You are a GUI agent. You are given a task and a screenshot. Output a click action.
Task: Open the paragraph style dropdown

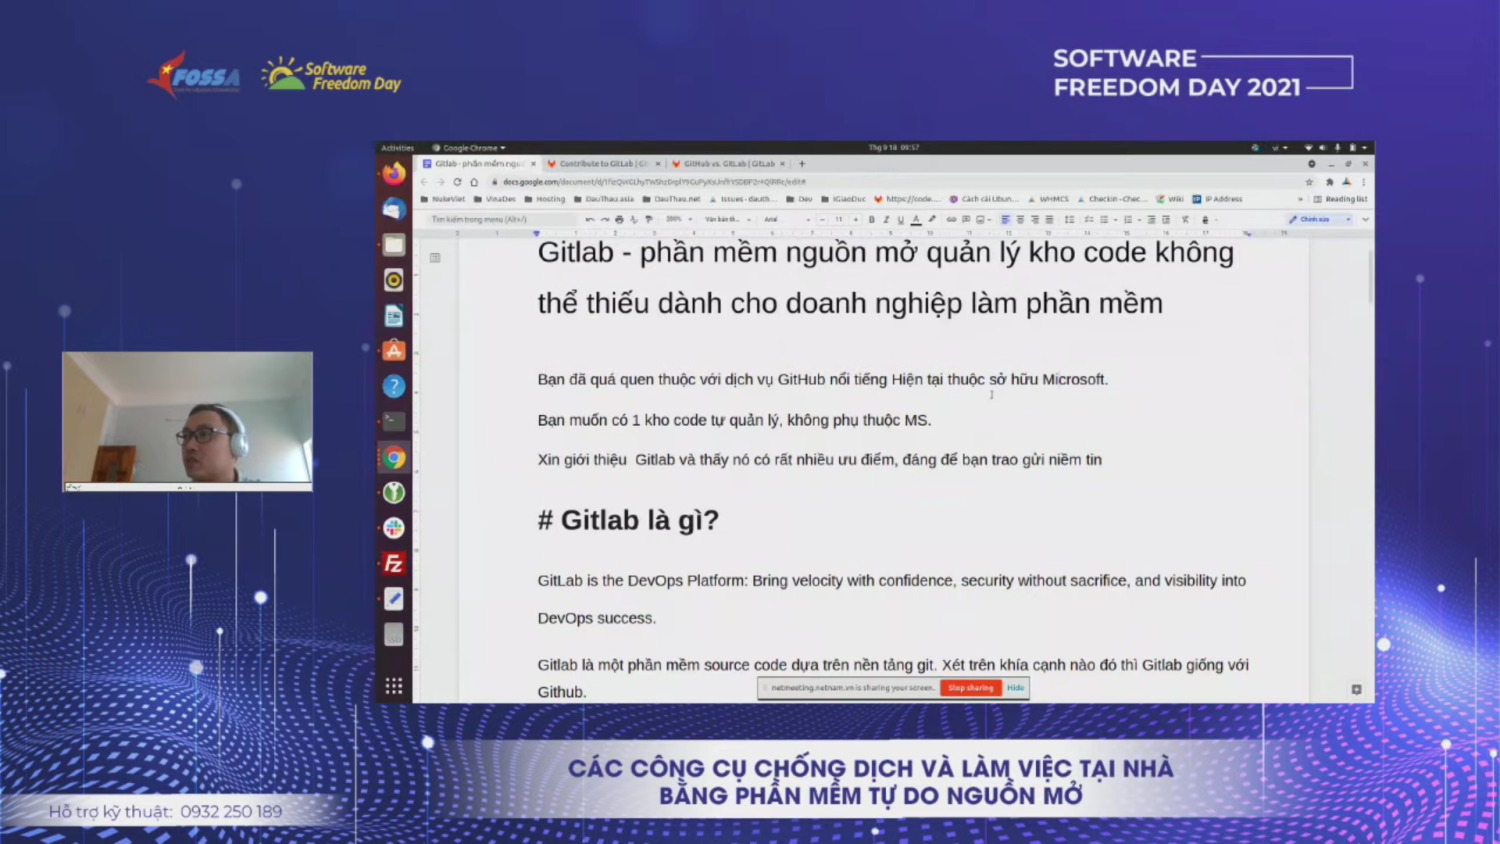(x=728, y=219)
